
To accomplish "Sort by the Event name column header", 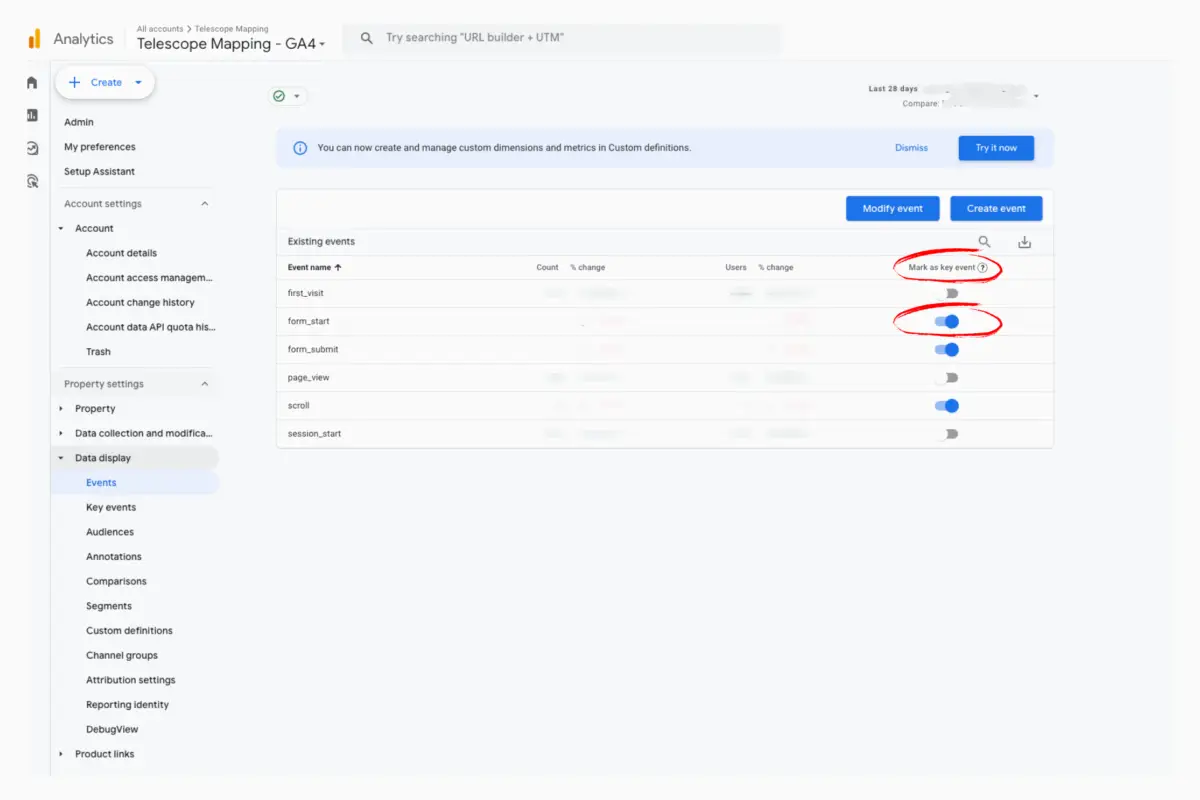I will click(315, 268).
